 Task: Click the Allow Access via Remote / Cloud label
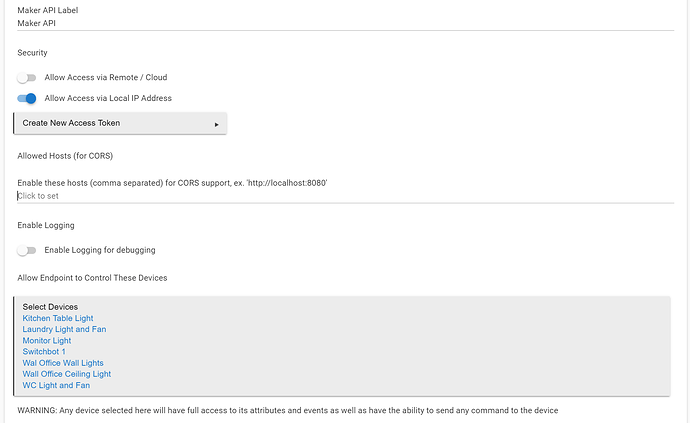pos(106,77)
